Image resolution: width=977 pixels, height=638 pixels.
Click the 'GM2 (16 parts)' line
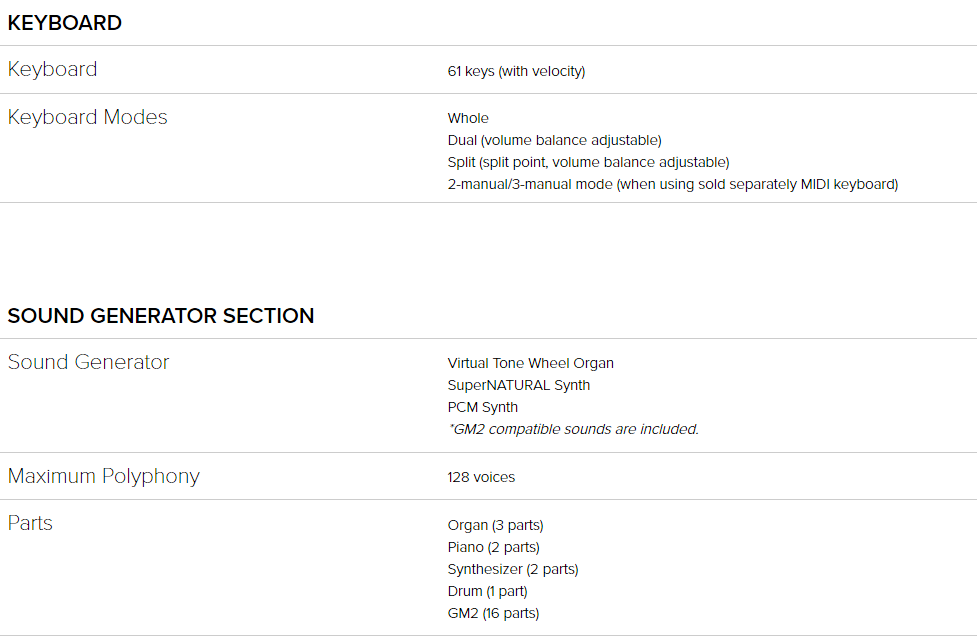click(493, 613)
